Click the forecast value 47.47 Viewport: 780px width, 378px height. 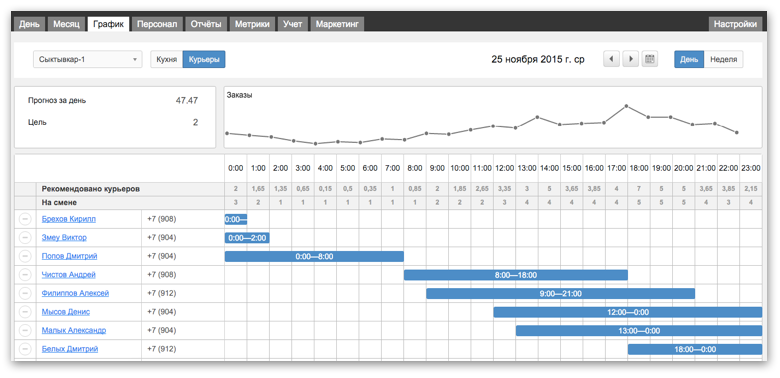(x=187, y=100)
